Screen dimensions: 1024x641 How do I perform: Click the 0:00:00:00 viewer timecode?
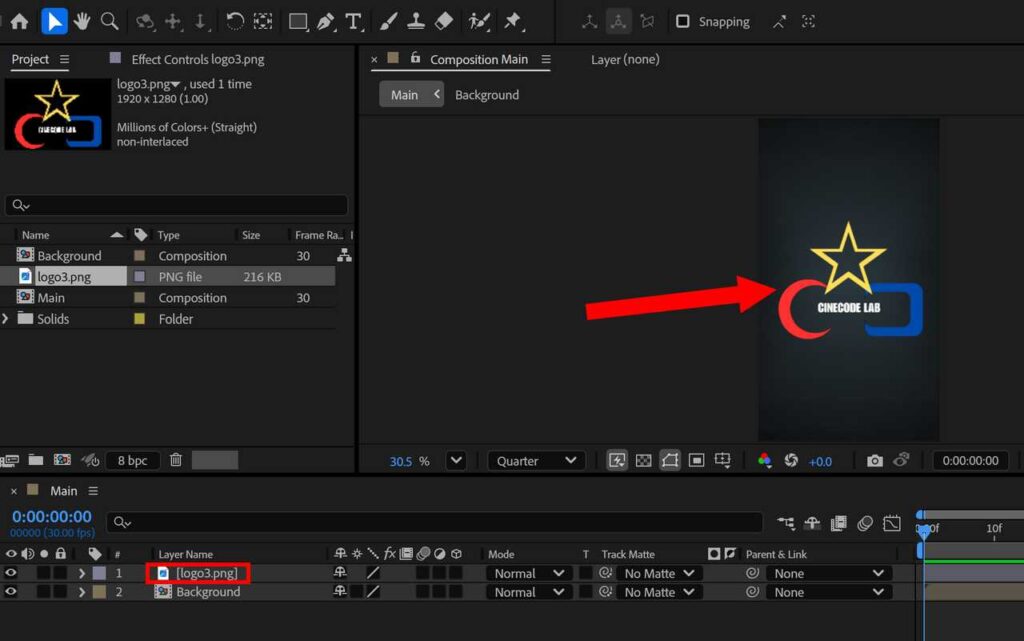(x=970, y=461)
